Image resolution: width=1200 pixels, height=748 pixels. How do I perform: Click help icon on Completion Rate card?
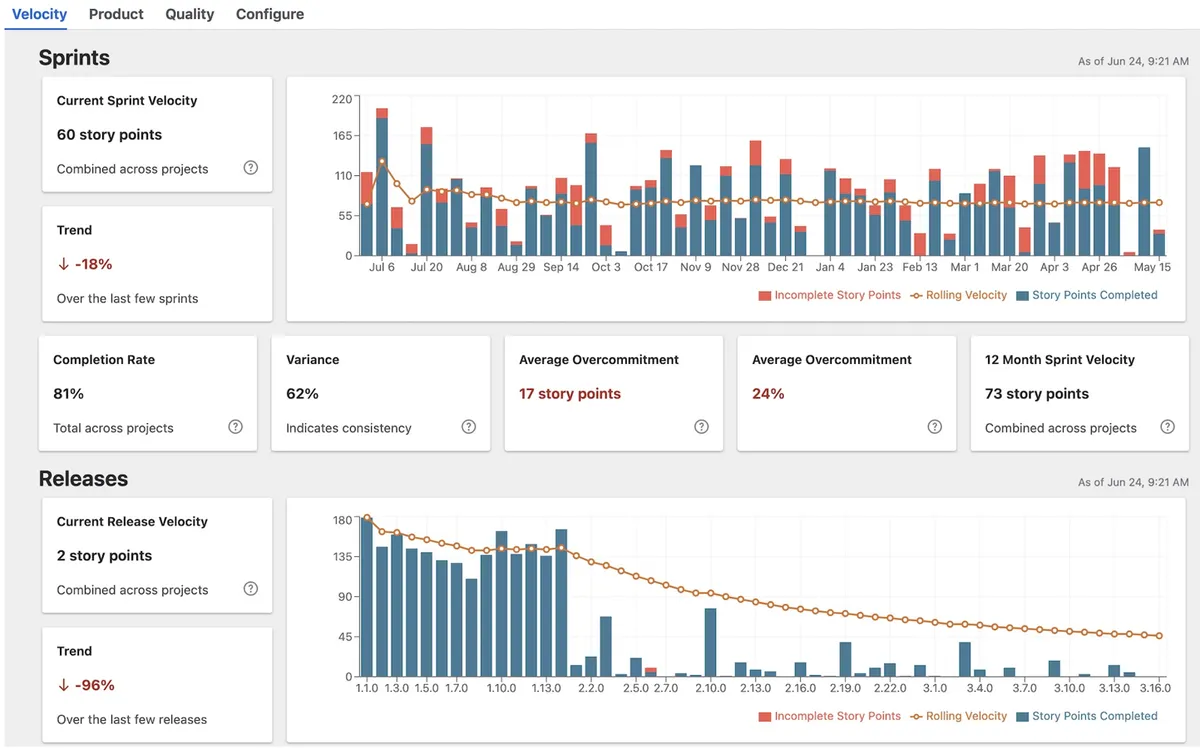click(x=236, y=427)
